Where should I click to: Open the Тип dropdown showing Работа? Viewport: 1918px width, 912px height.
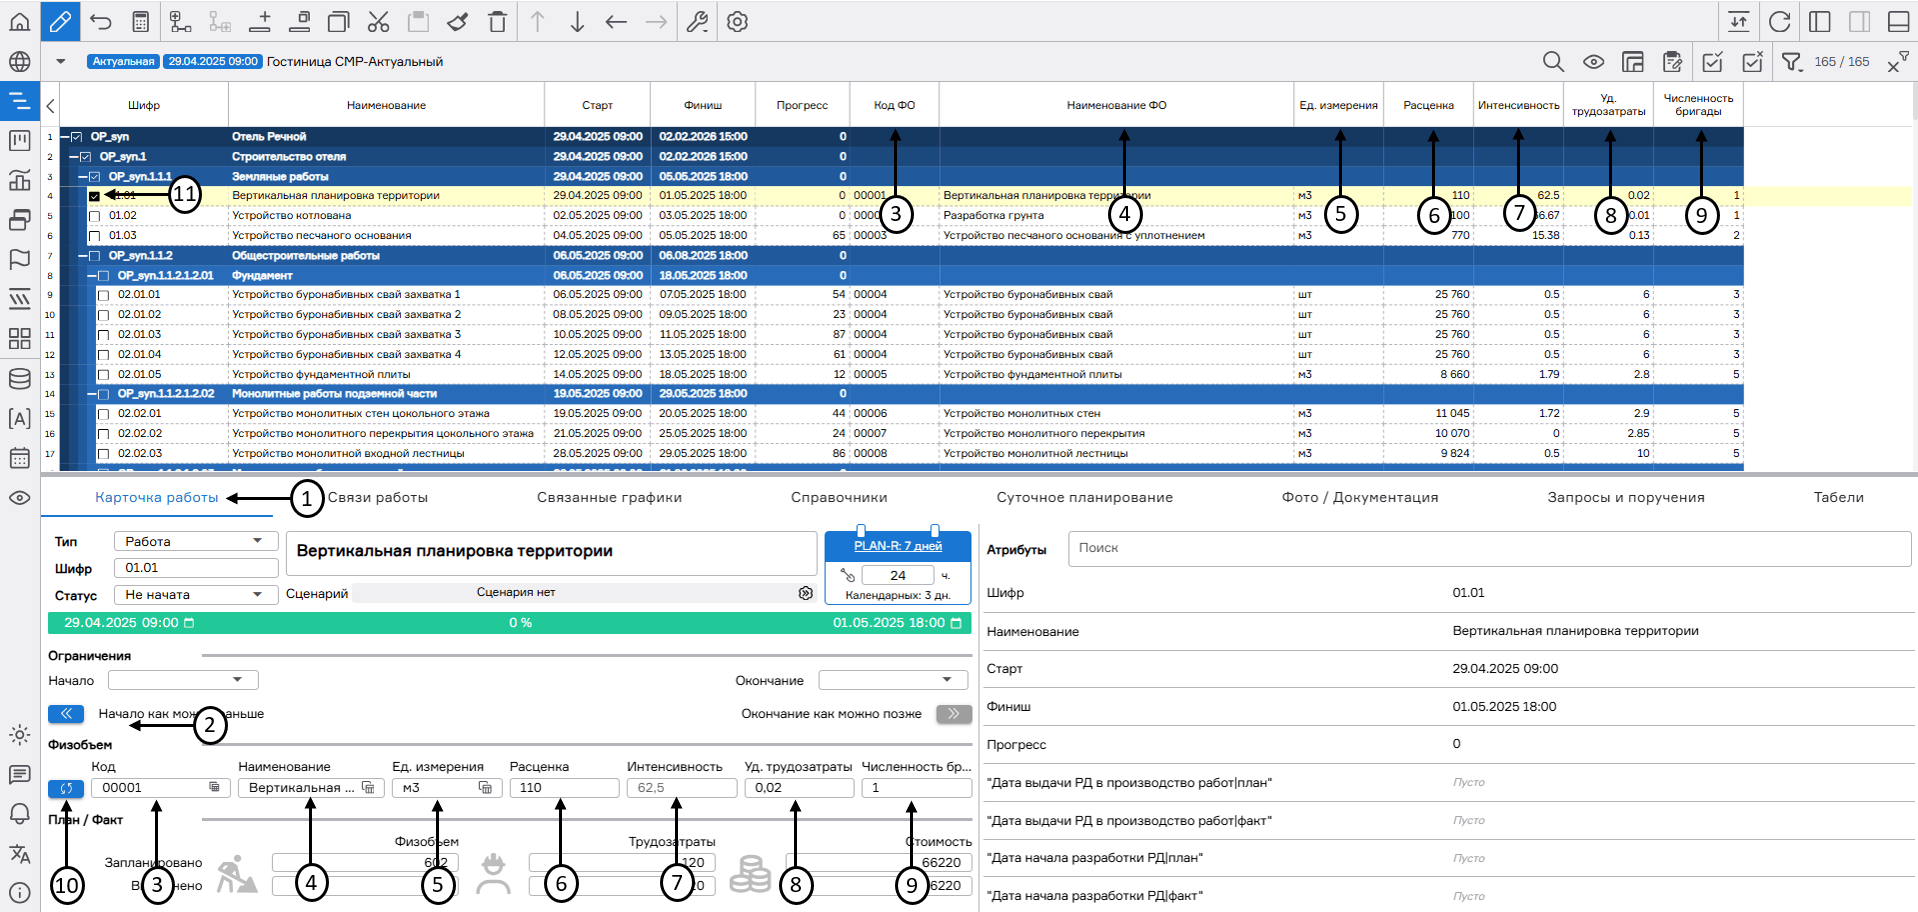click(x=195, y=541)
